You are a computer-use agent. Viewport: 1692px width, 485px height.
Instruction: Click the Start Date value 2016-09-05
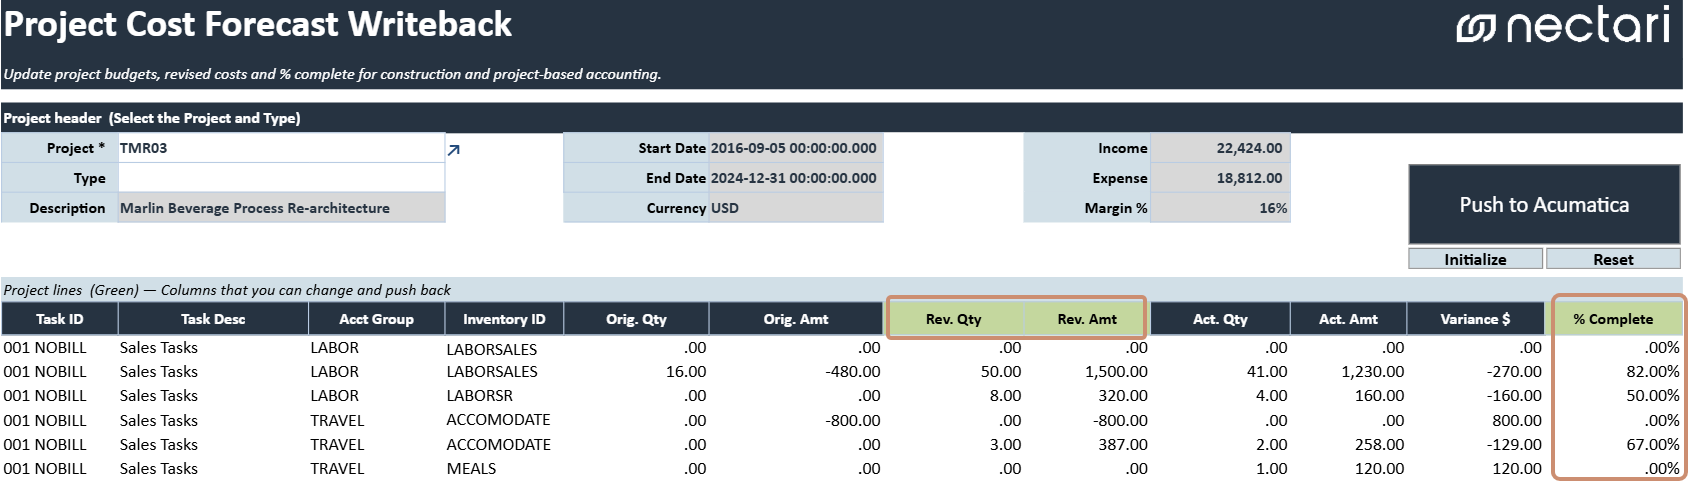pyautogui.click(x=795, y=148)
